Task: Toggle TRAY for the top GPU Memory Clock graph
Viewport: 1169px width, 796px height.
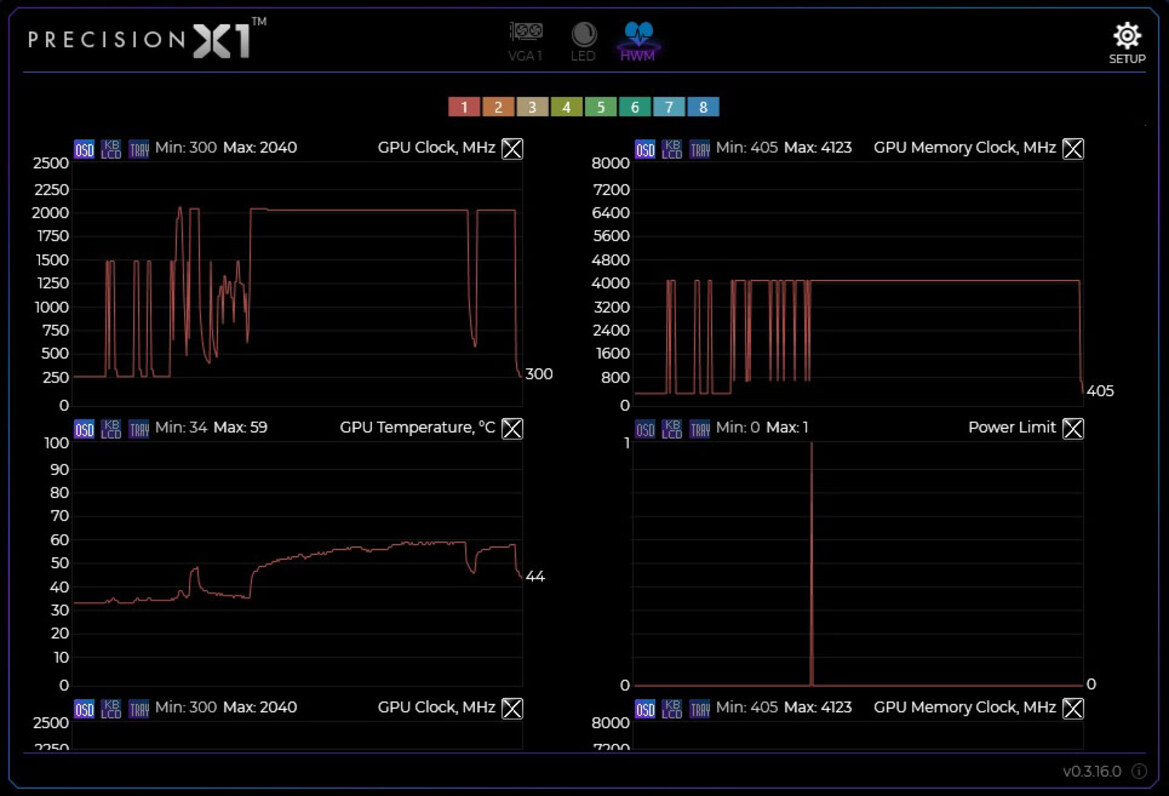Action: coord(699,149)
